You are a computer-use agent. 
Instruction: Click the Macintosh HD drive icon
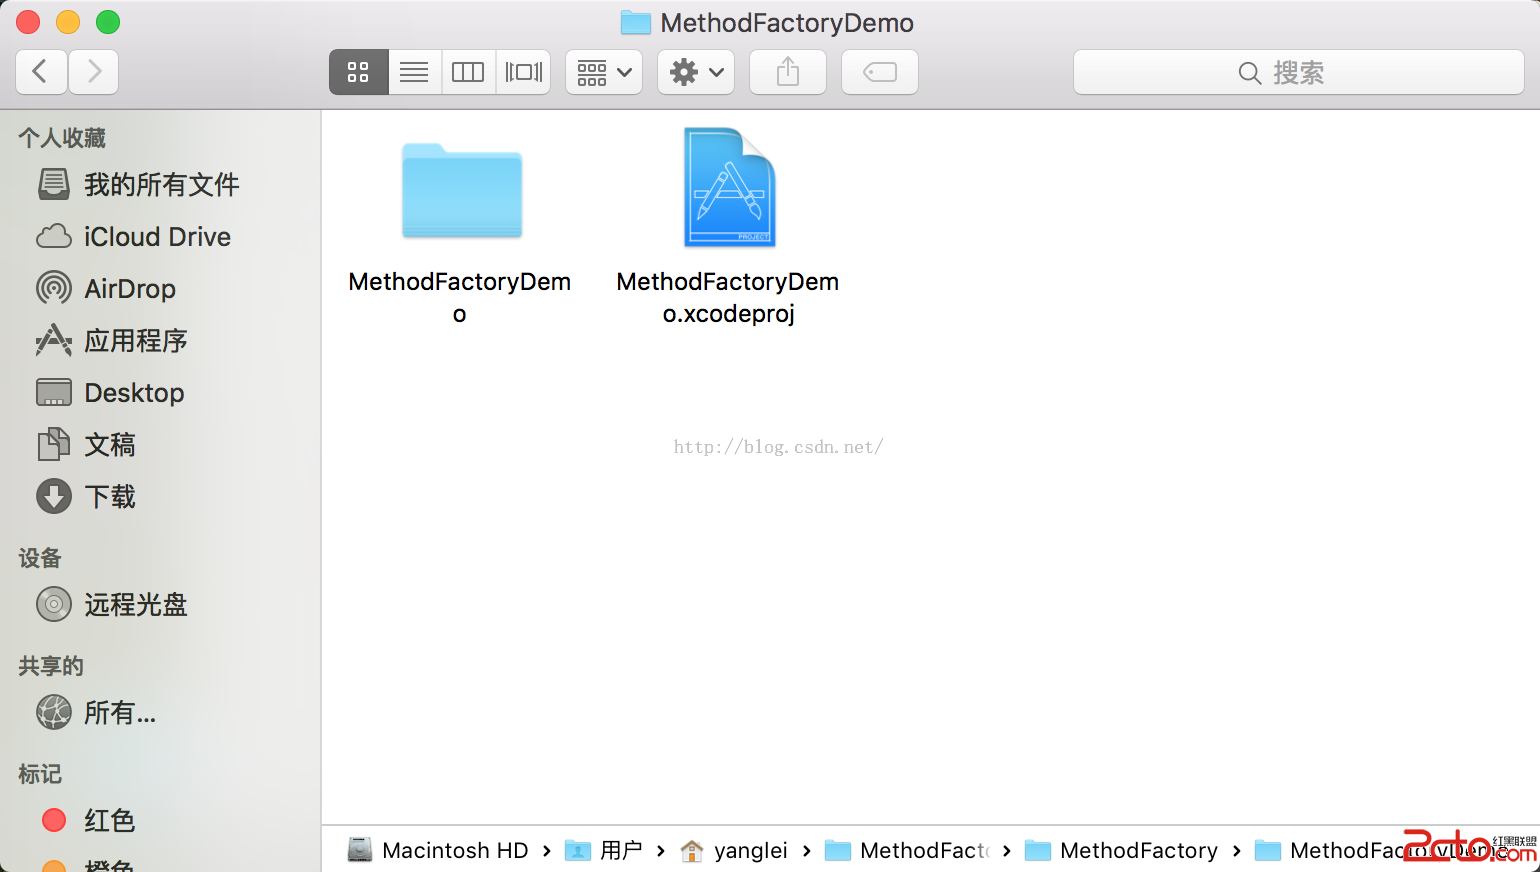pos(360,850)
